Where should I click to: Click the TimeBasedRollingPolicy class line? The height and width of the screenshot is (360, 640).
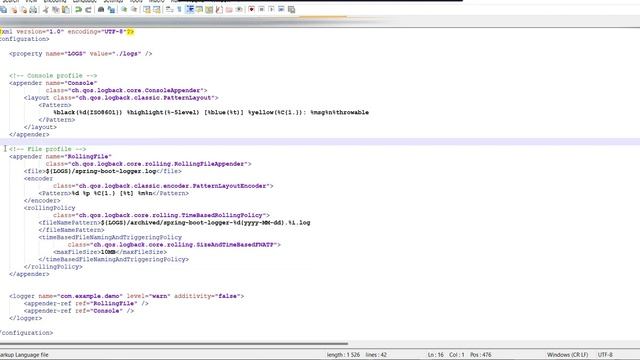click(x=161, y=215)
